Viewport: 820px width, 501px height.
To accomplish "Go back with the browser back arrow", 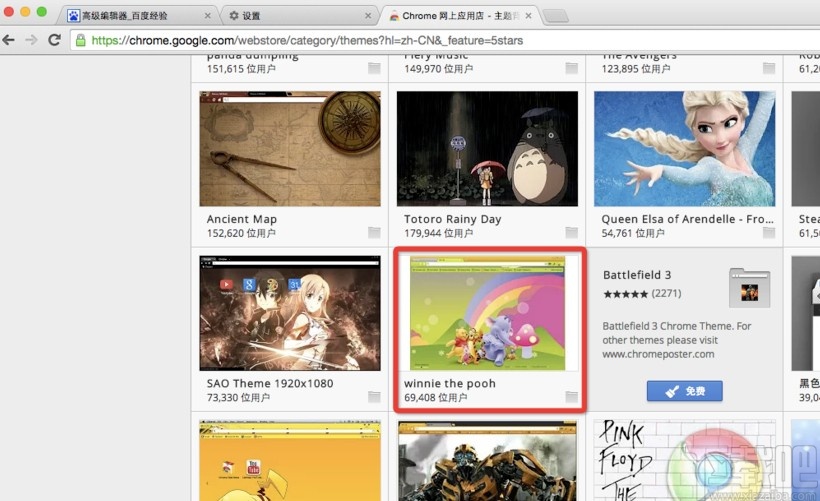I will [8, 40].
